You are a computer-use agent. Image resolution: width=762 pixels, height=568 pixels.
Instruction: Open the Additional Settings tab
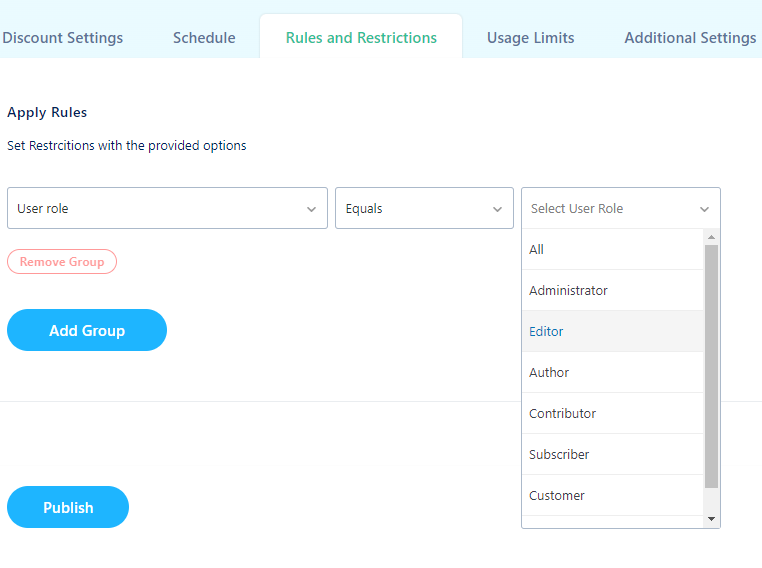(x=690, y=37)
